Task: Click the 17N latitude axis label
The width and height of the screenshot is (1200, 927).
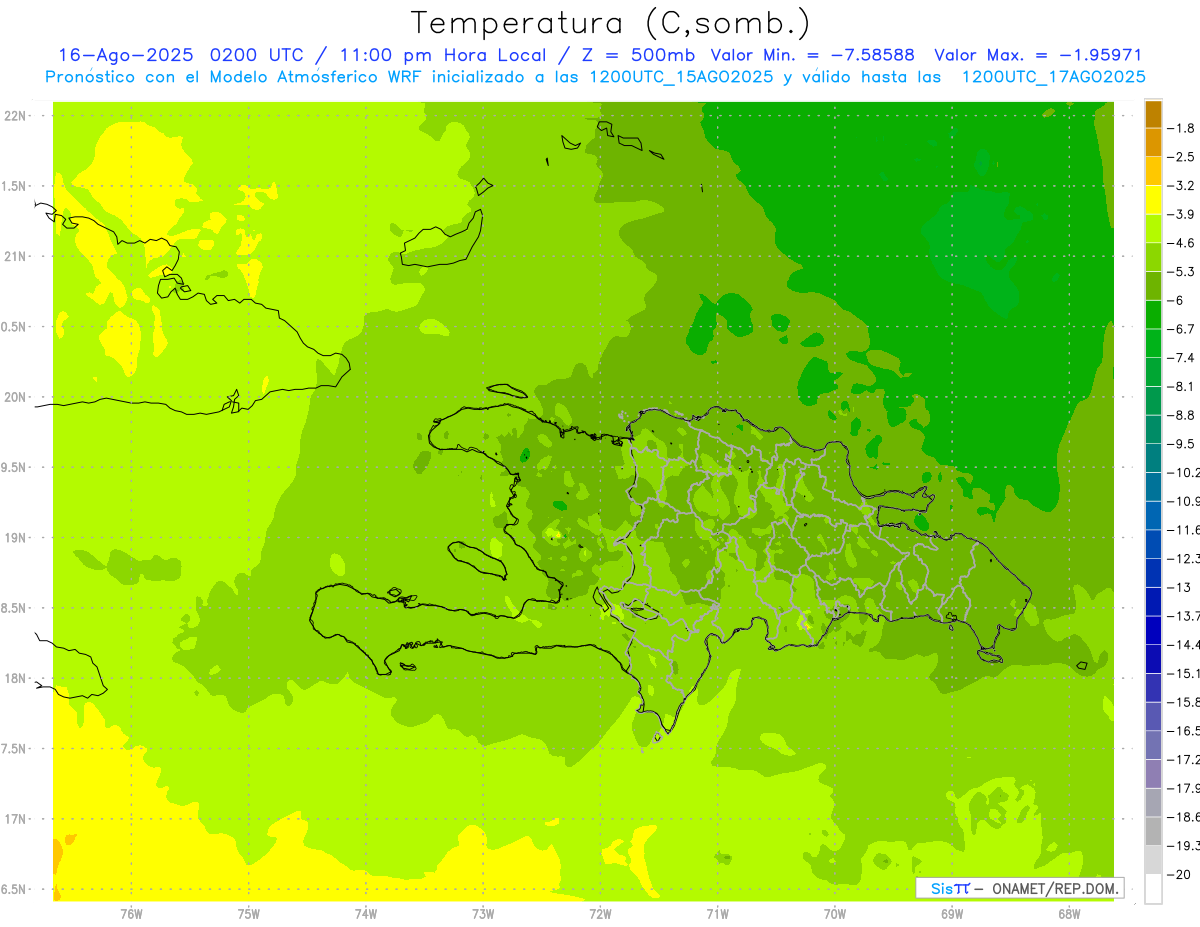Action: (16, 819)
